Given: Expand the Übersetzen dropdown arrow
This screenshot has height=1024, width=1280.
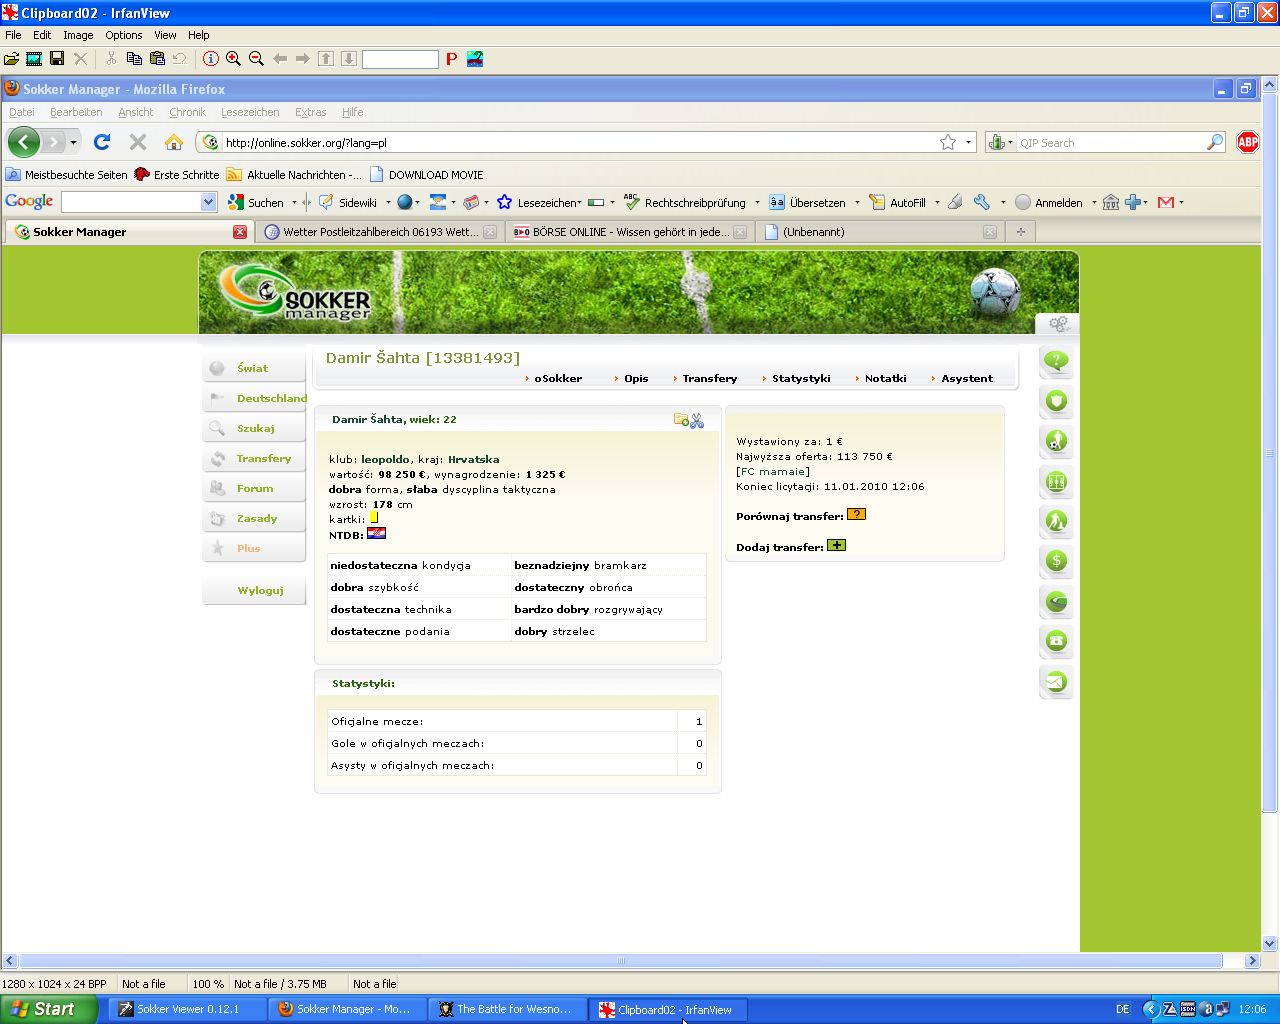Looking at the screenshot, I should [857, 203].
